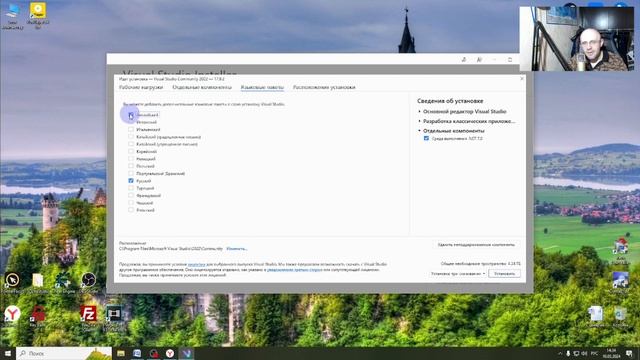Enable the Корейский language checkbox
Viewport: 640px width, 360px height.
[131, 151]
